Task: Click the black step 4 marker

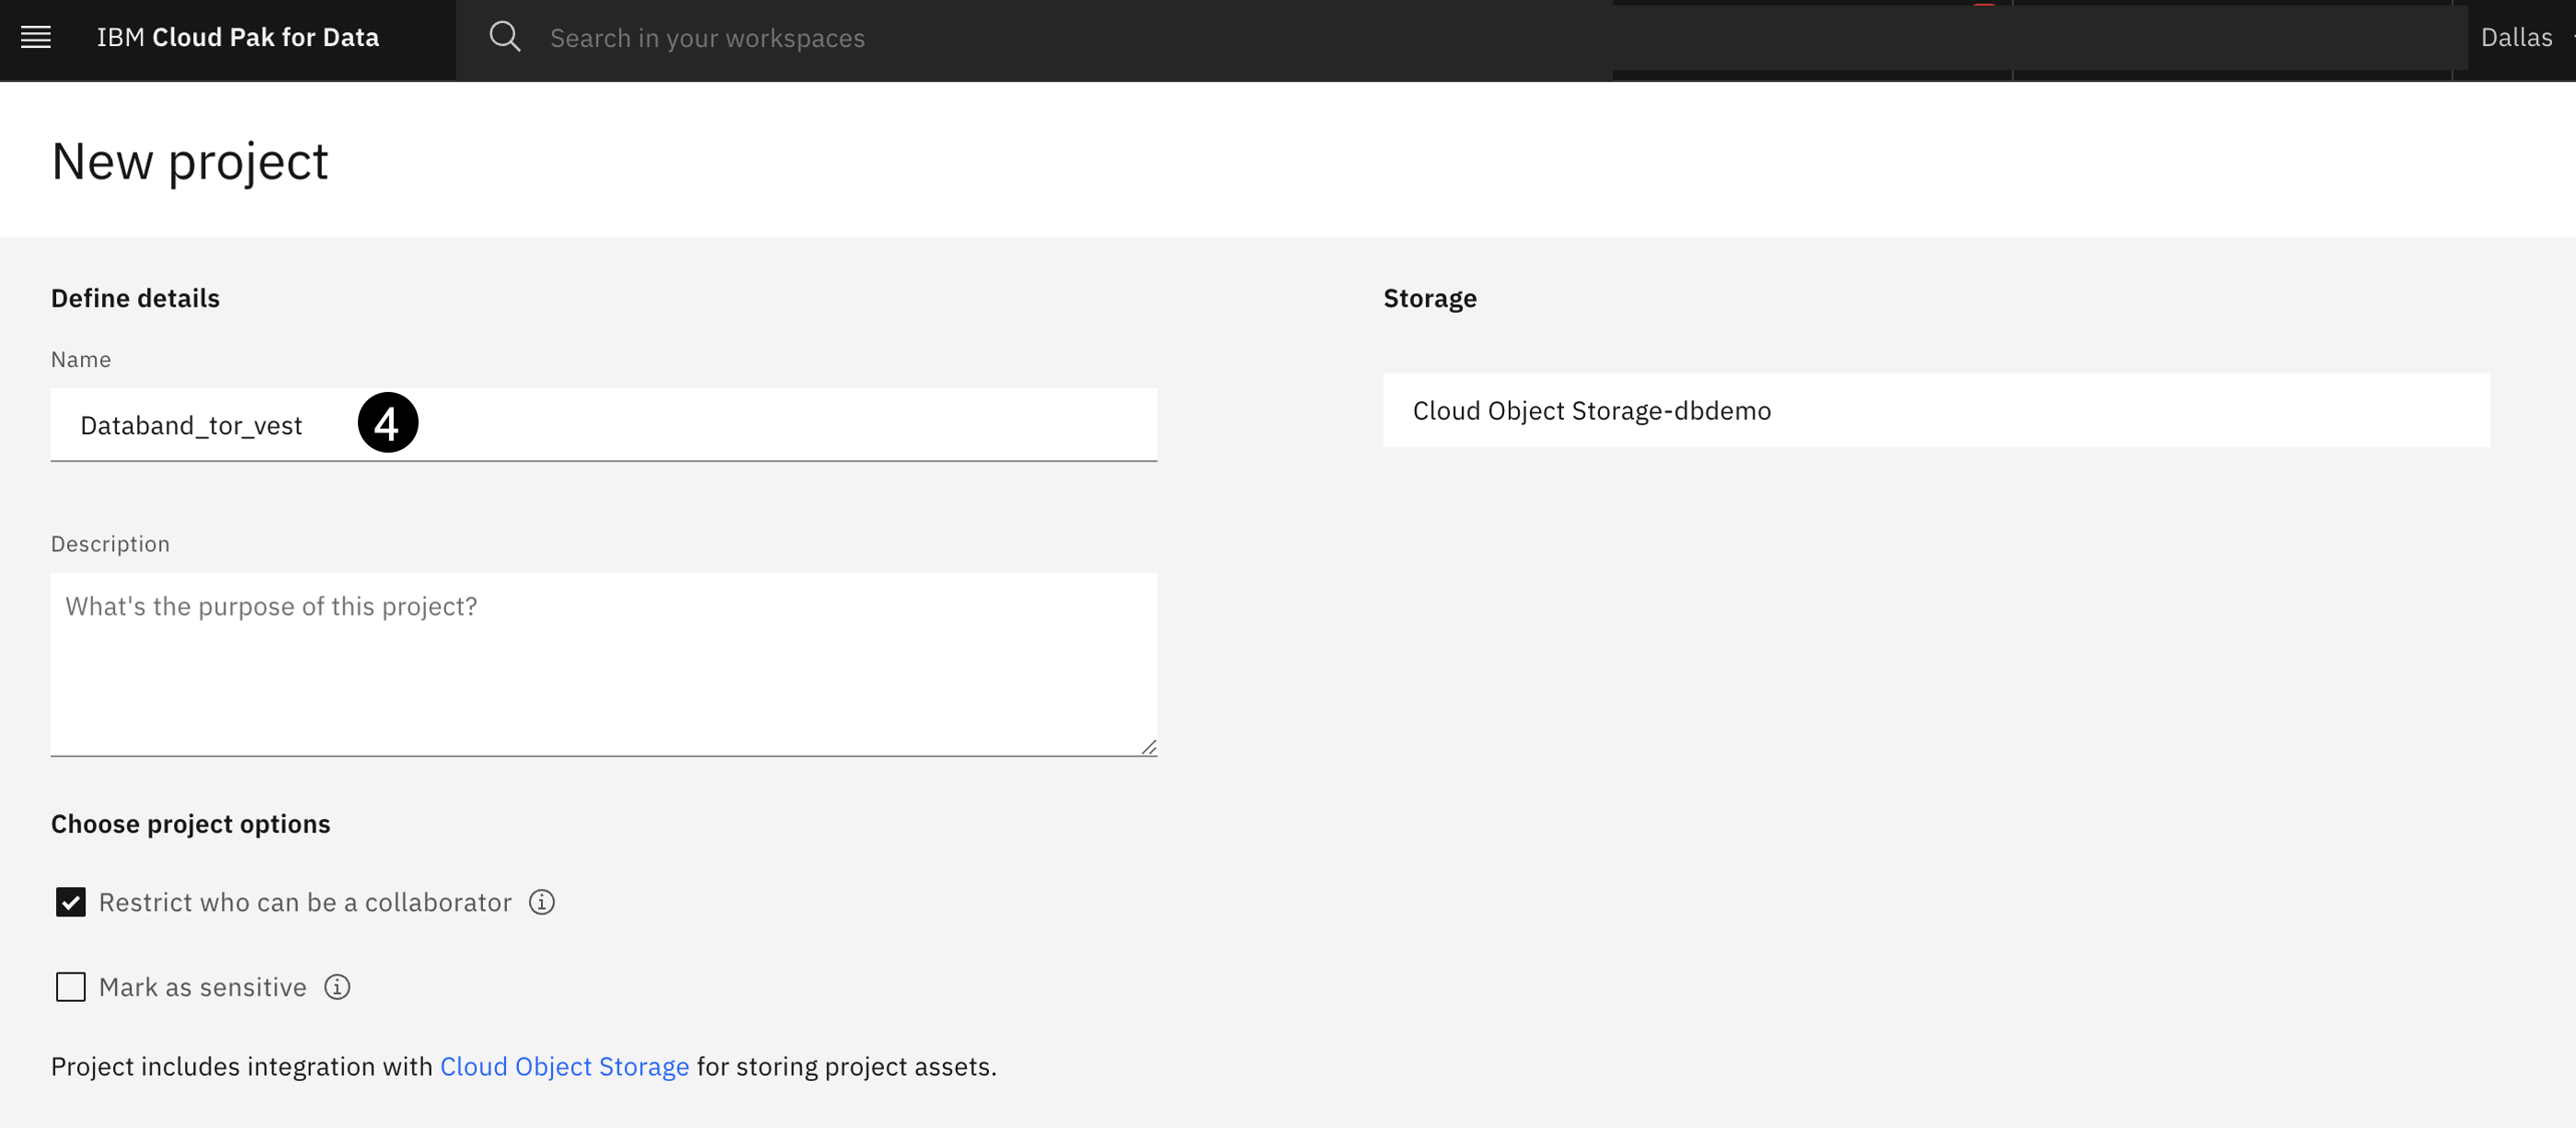Action: 388,423
